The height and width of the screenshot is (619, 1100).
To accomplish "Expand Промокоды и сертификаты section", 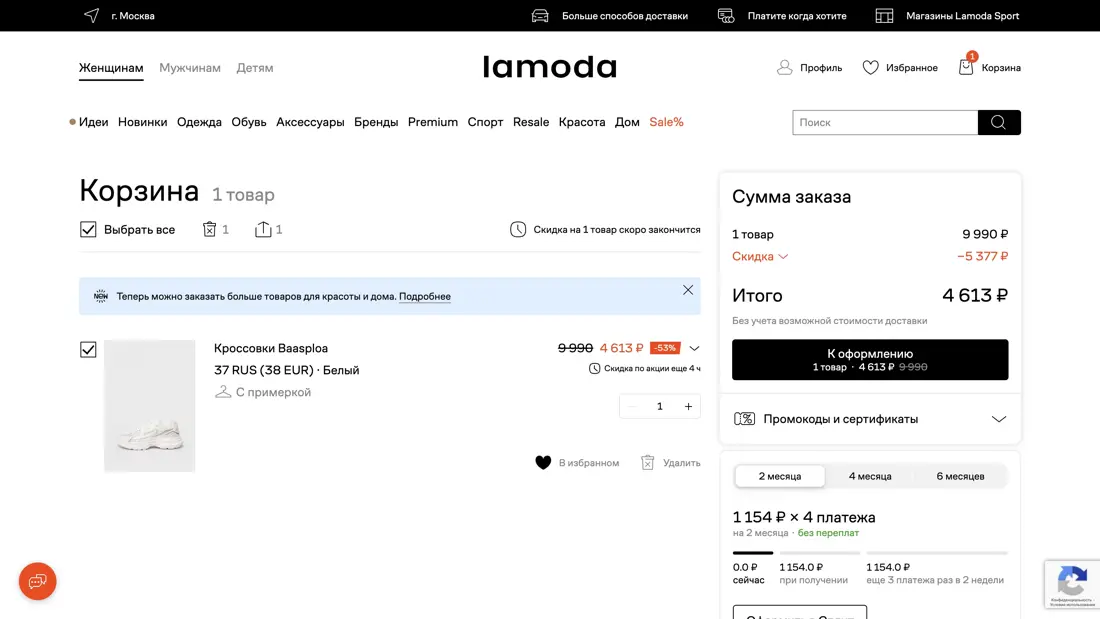I will click(x=998, y=419).
